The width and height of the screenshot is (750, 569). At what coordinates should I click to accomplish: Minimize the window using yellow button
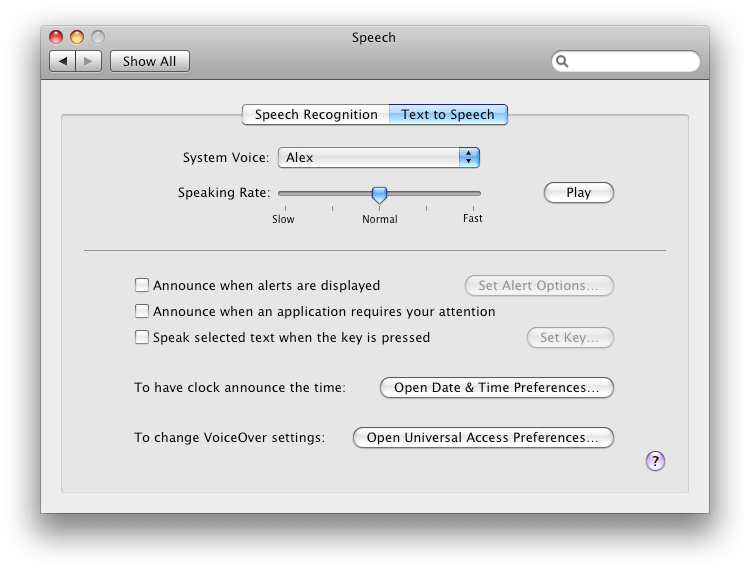pyautogui.click(x=77, y=38)
